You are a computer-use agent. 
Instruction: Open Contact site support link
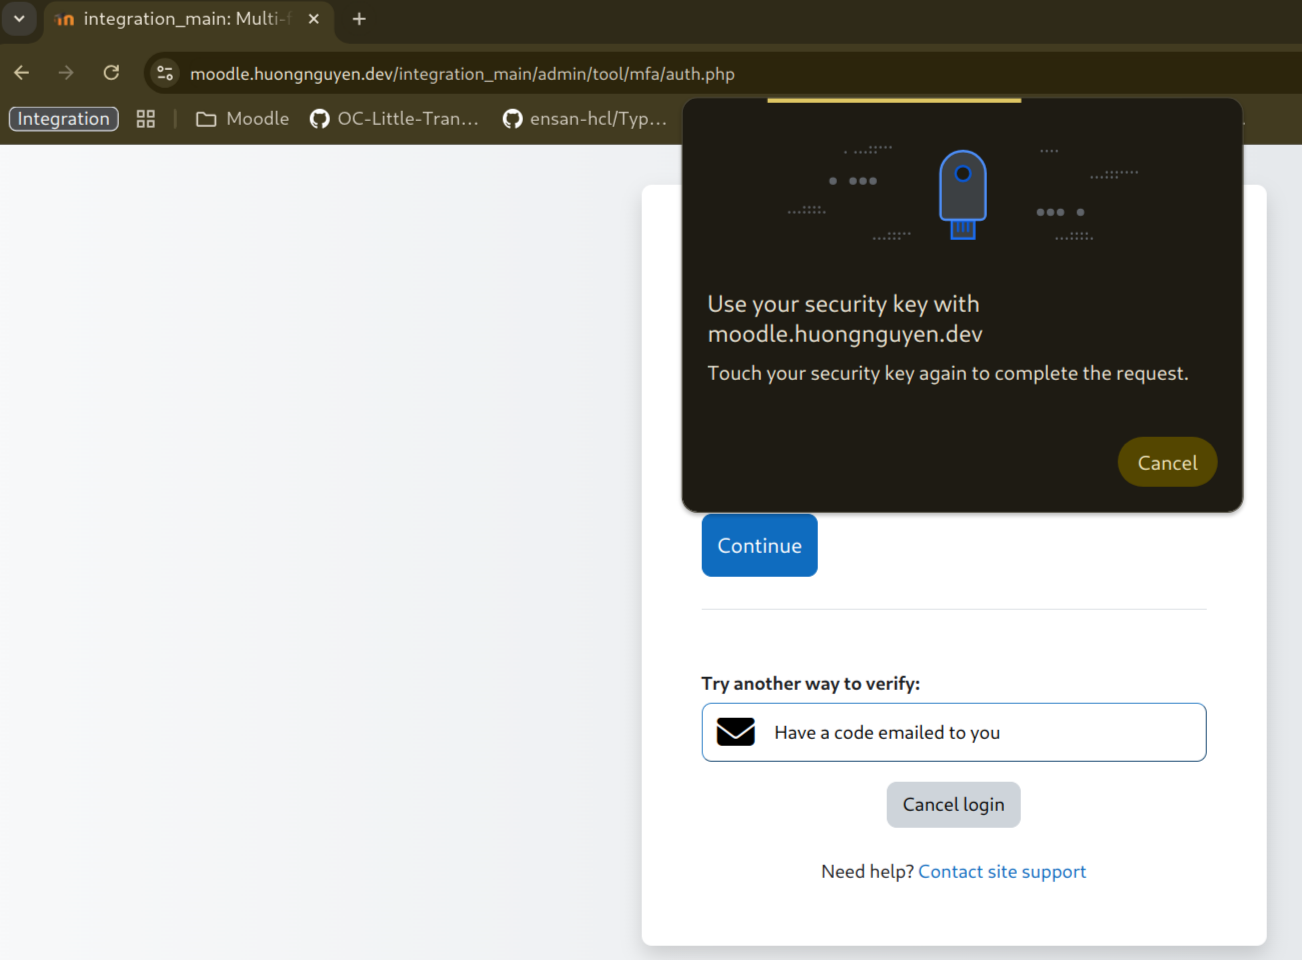[1002, 872]
